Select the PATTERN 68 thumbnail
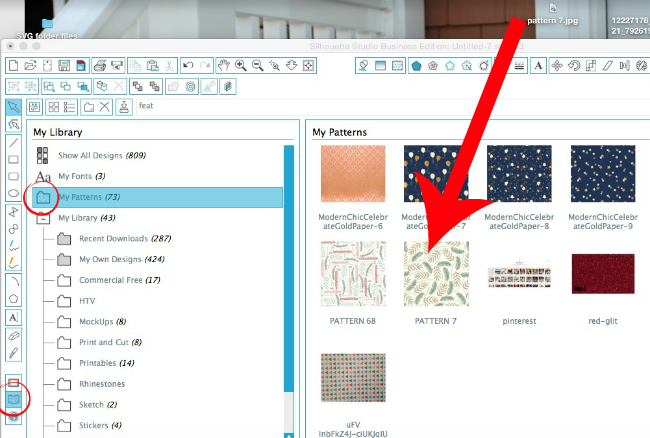650x438 pixels. pos(353,274)
